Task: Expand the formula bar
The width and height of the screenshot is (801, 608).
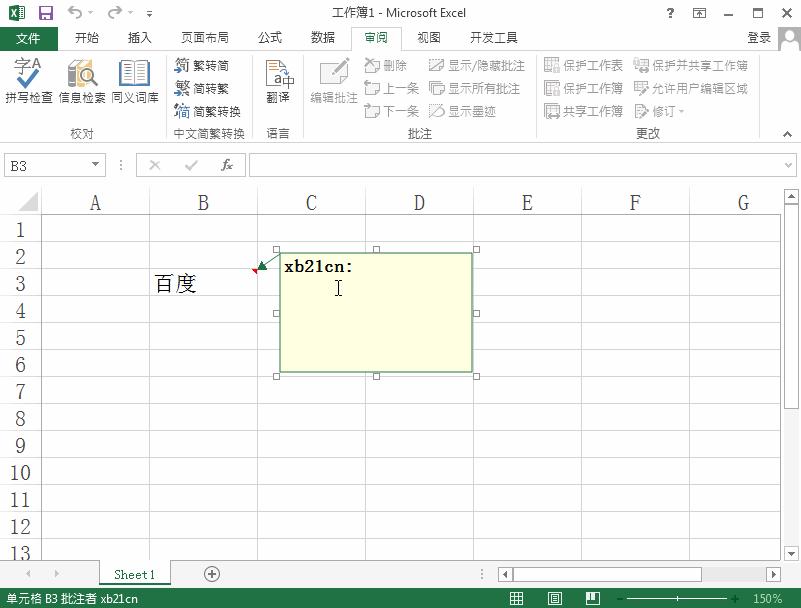Action: pos(788,166)
